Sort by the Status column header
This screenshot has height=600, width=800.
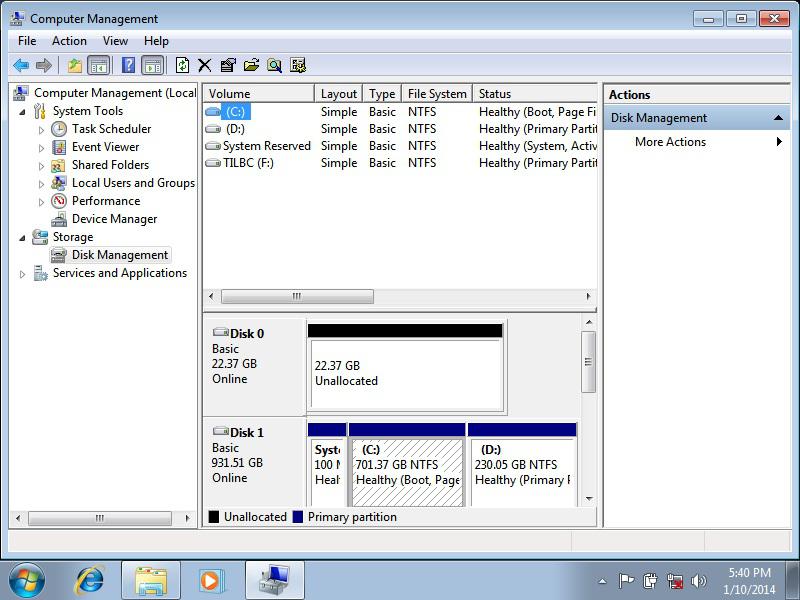pyautogui.click(x=535, y=94)
